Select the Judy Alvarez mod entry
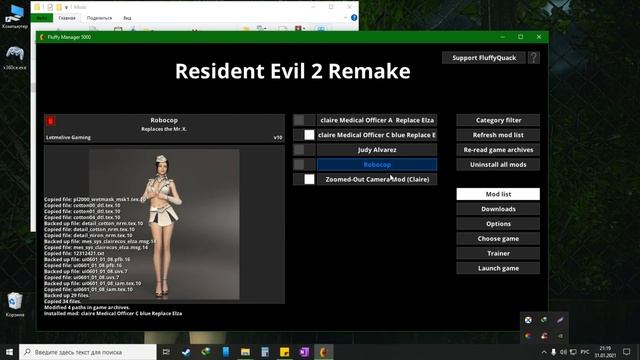640x360 pixels. [x=377, y=150]
